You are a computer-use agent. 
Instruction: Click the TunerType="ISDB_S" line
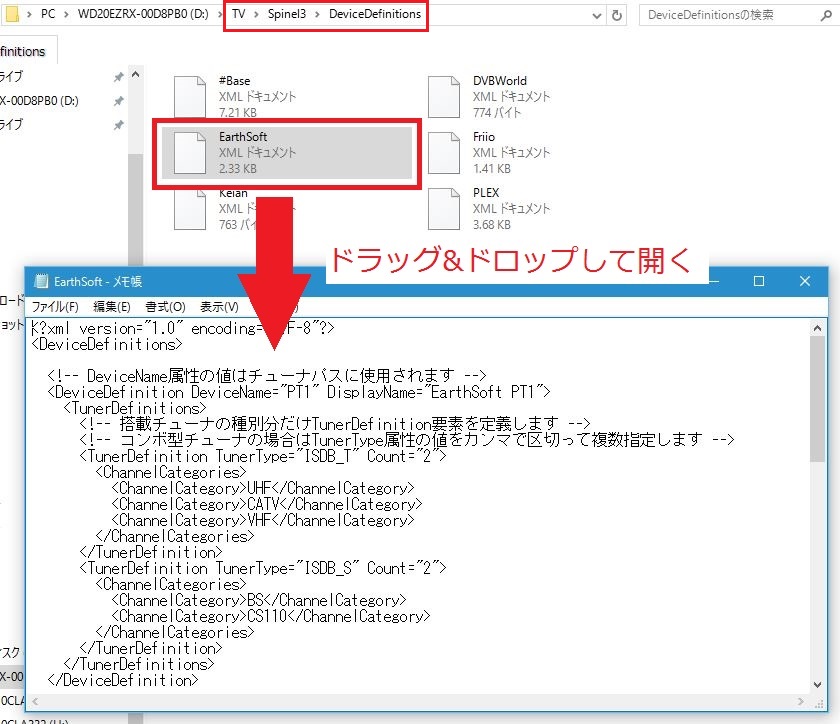[263, 568]
